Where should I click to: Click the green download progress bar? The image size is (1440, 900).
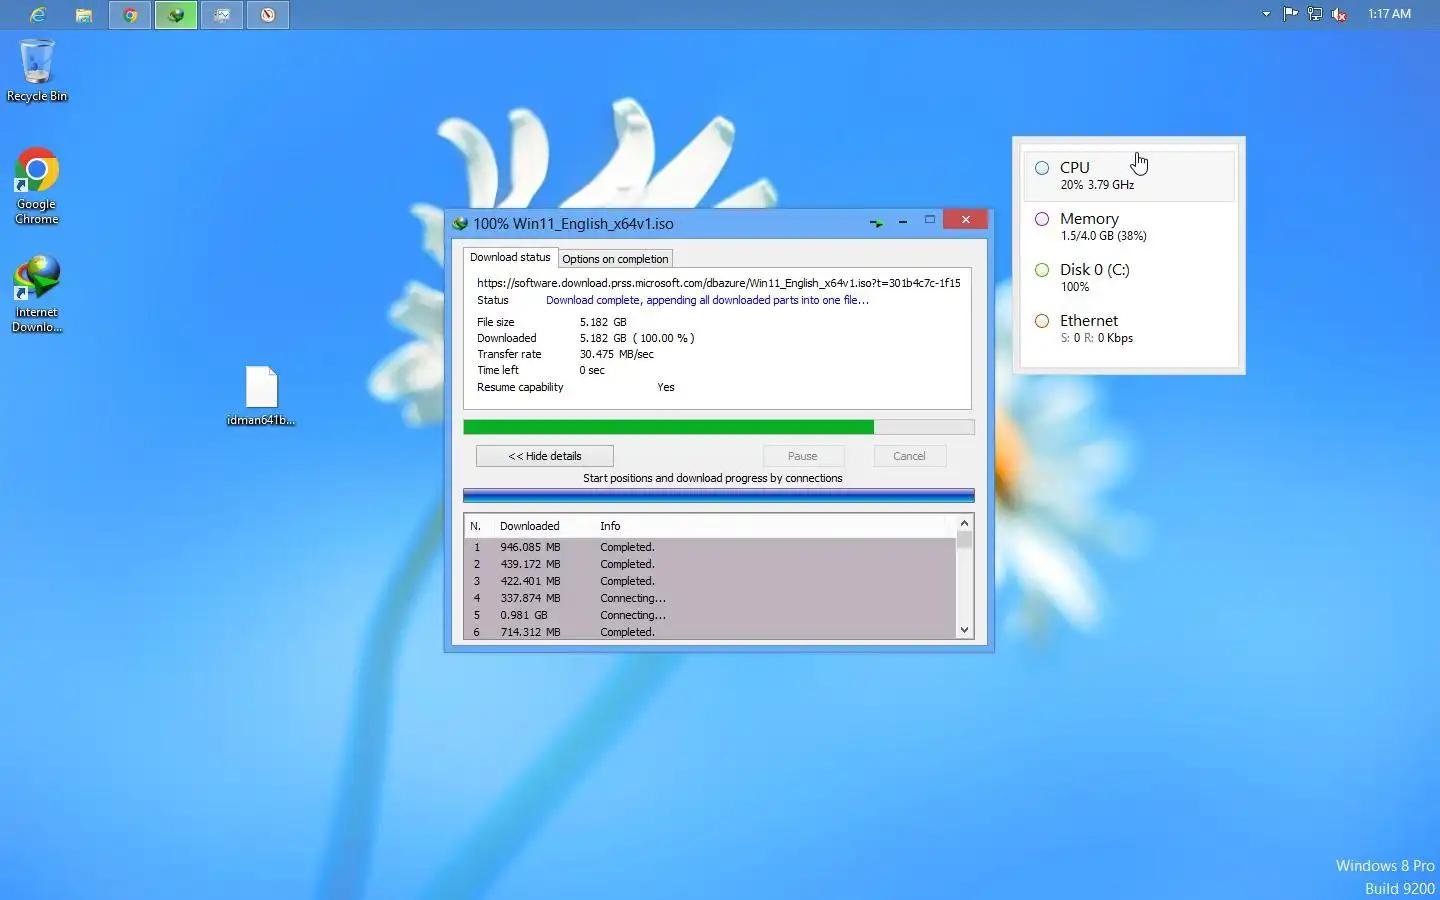click(718, 427)
